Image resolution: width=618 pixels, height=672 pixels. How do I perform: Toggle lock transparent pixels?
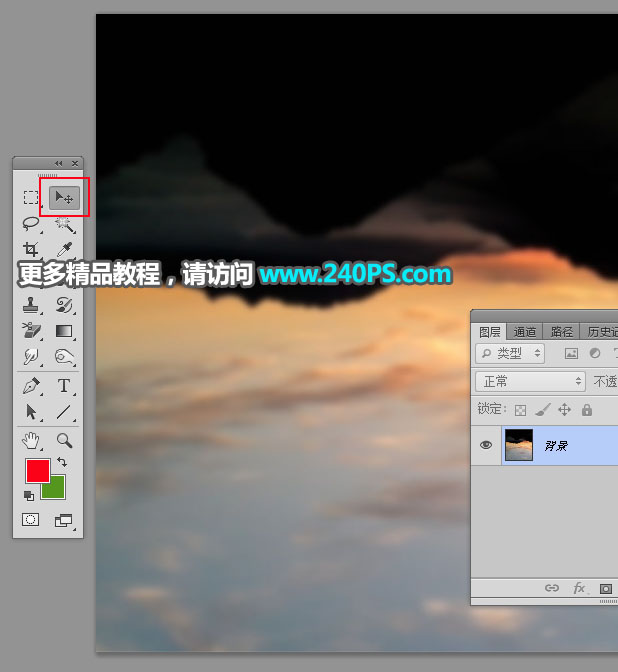point(520,410)
